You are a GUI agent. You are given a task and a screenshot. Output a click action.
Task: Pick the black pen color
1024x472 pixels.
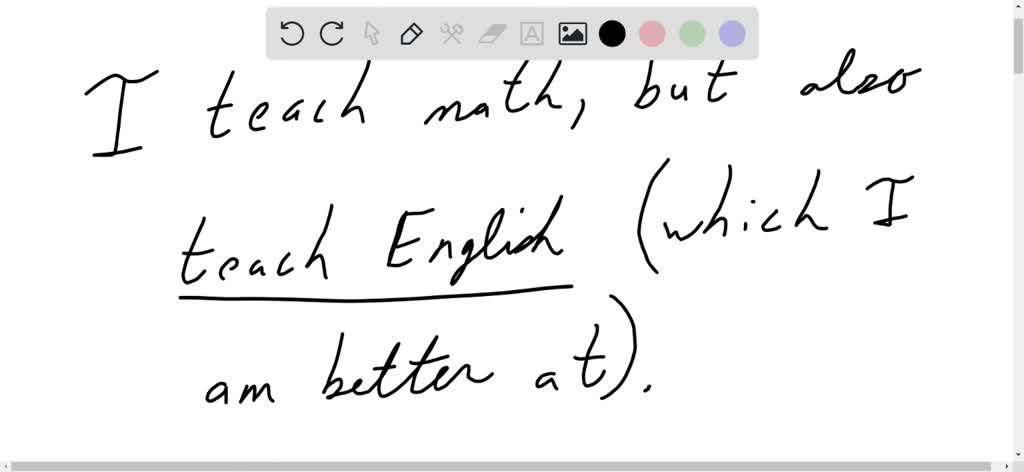(612, 33)
